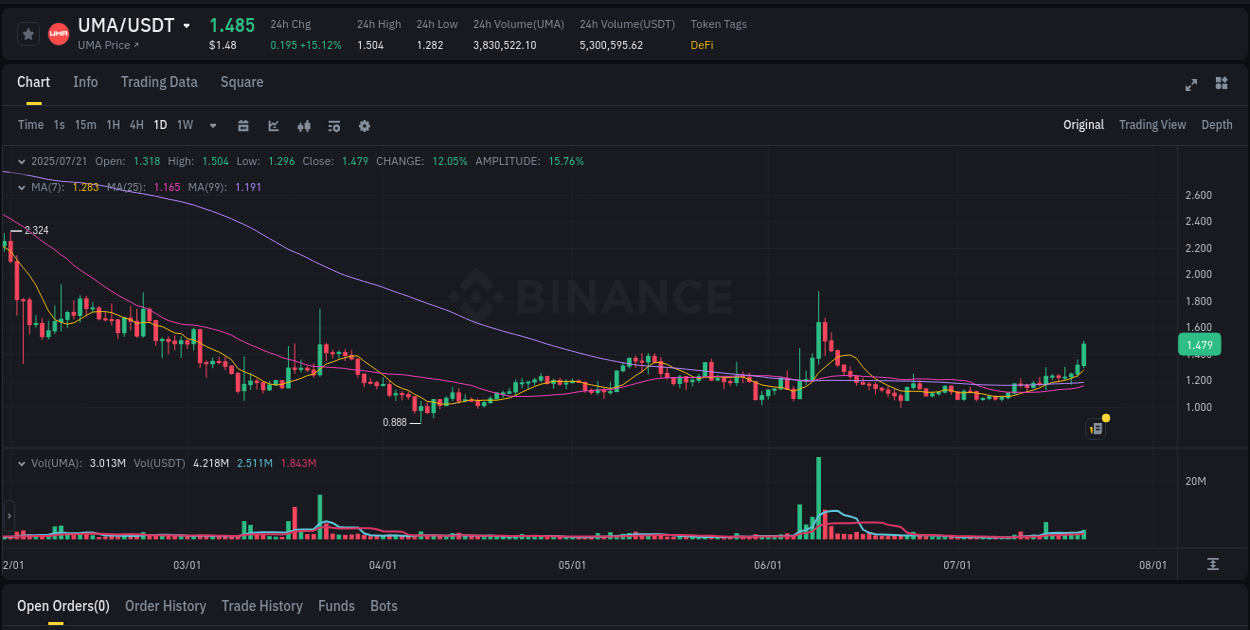
Task: Open the chart layout grid icon
Action: pos(1222,86)
